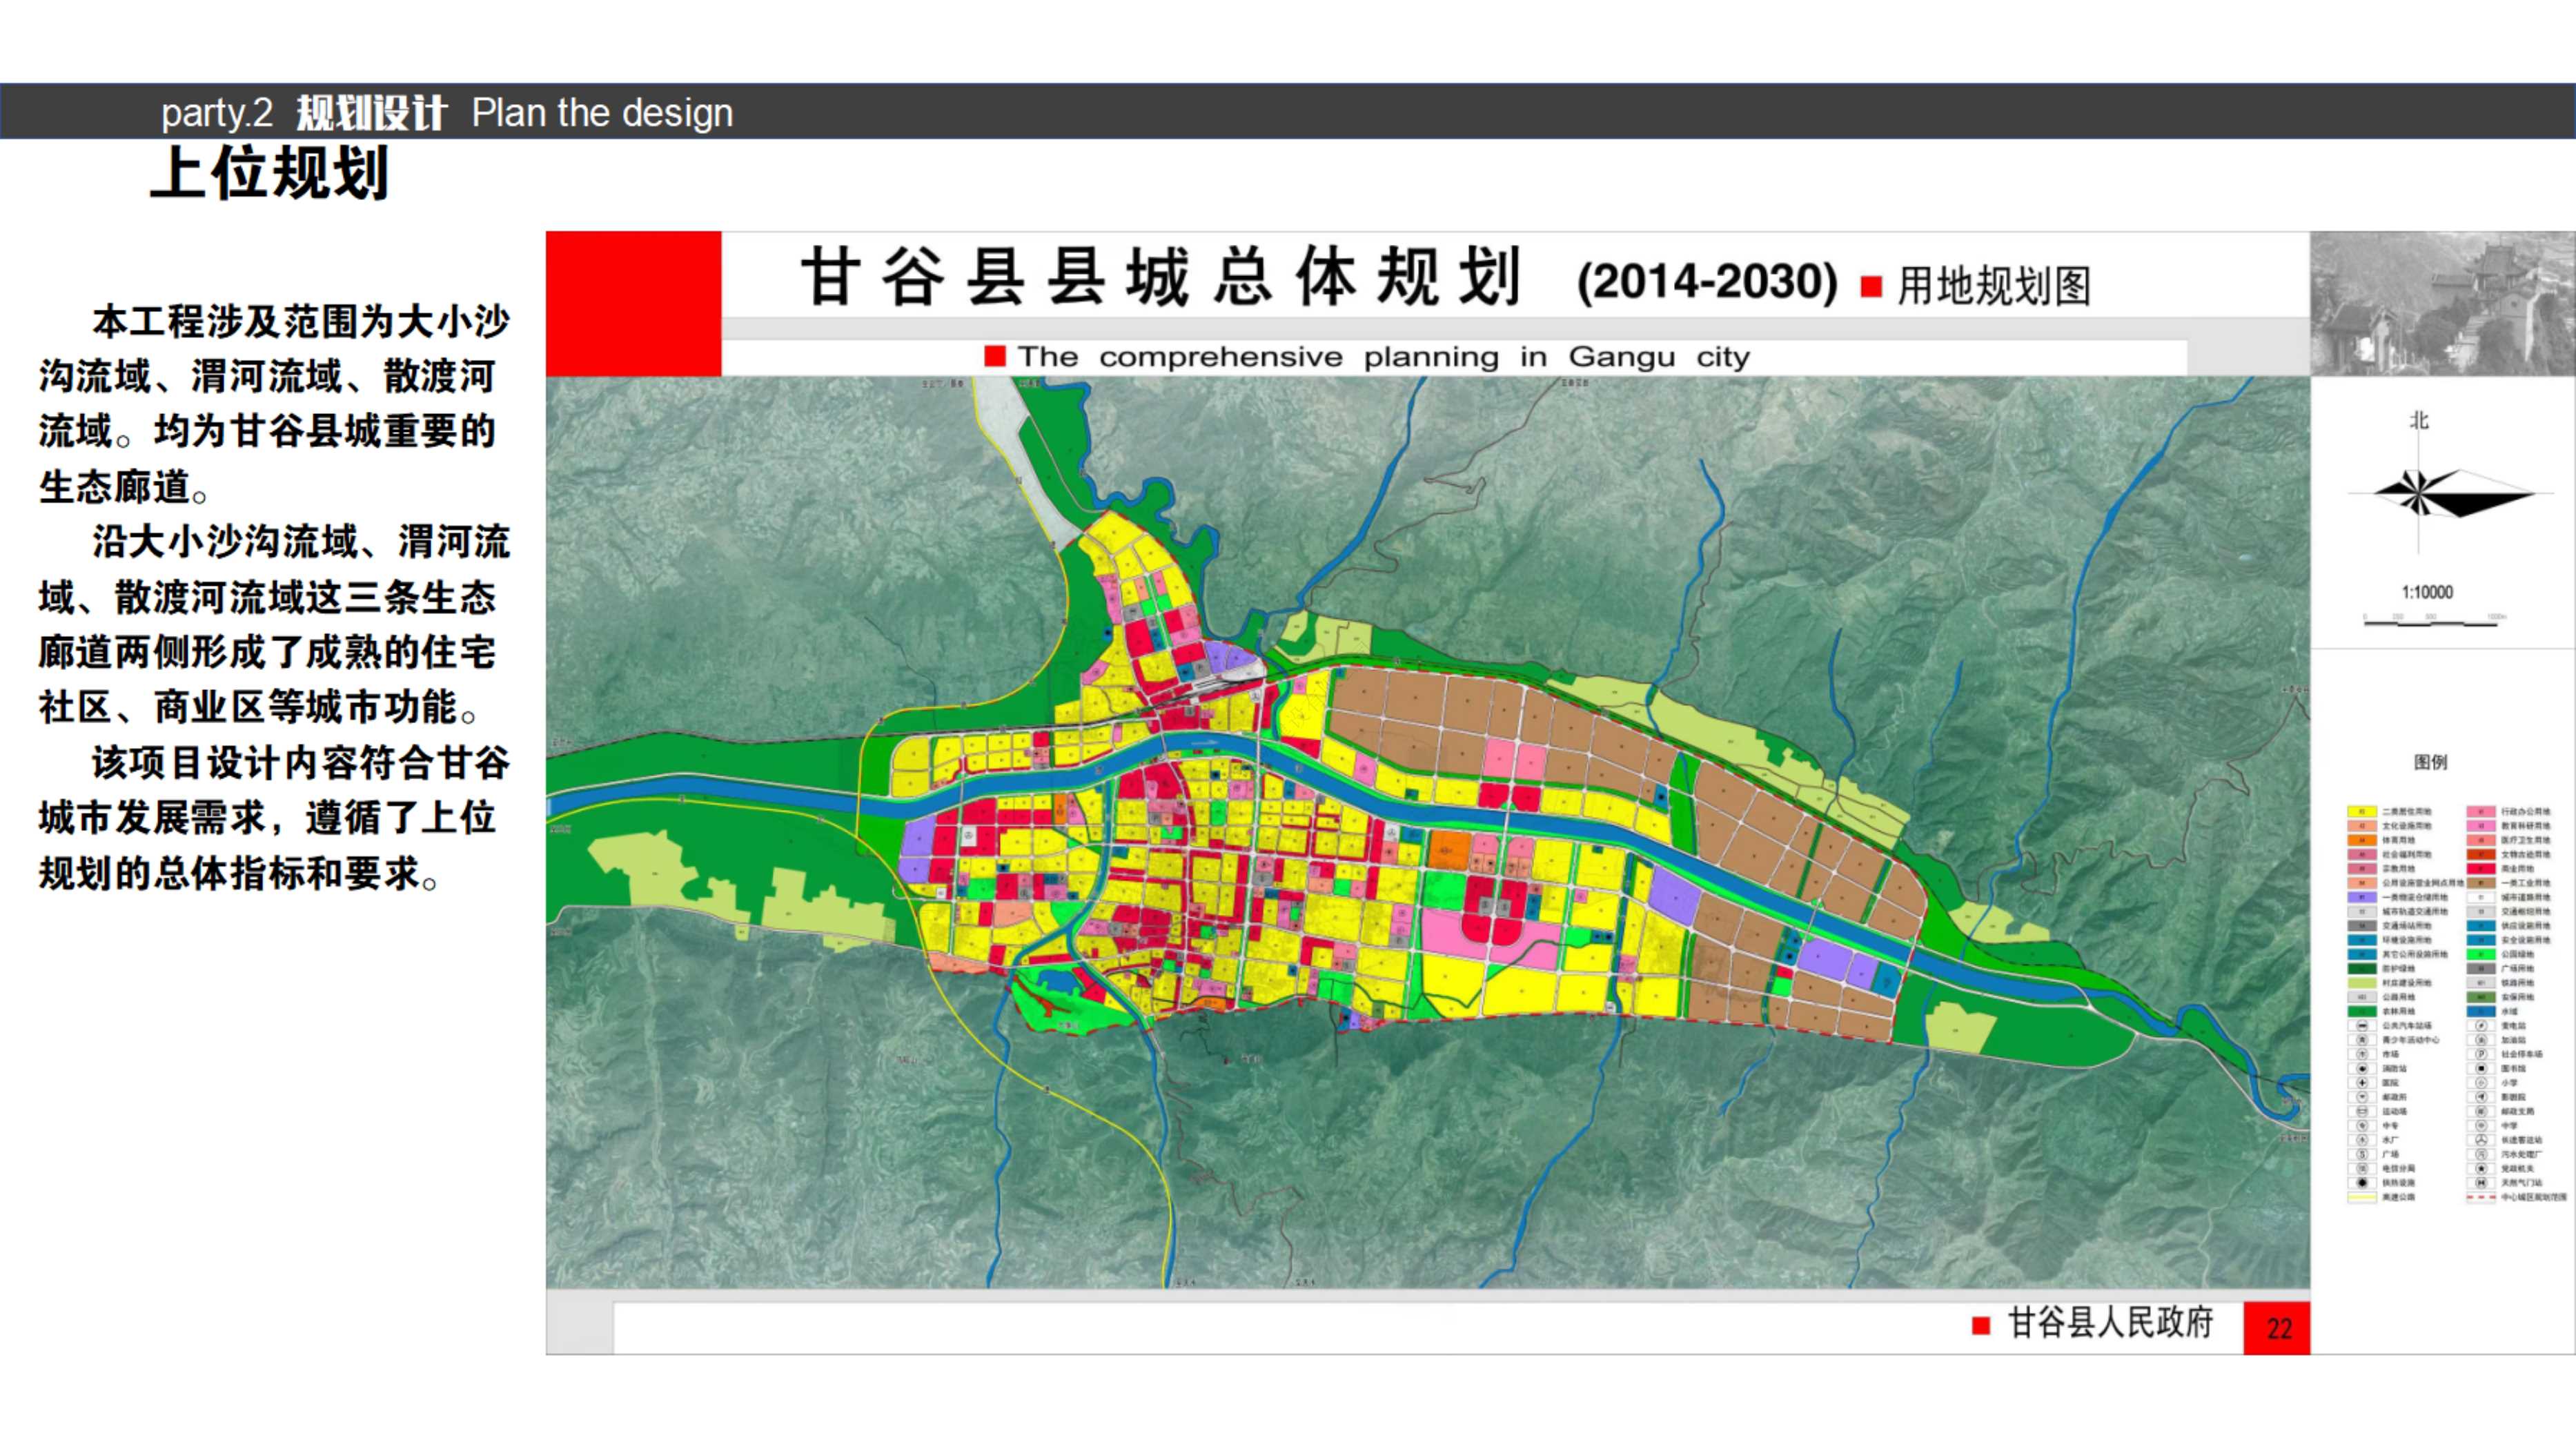This screenshot has width=2576, height=1449.
Task: Click the 青少年活动中心 legend icon
Action: 2362,1040
